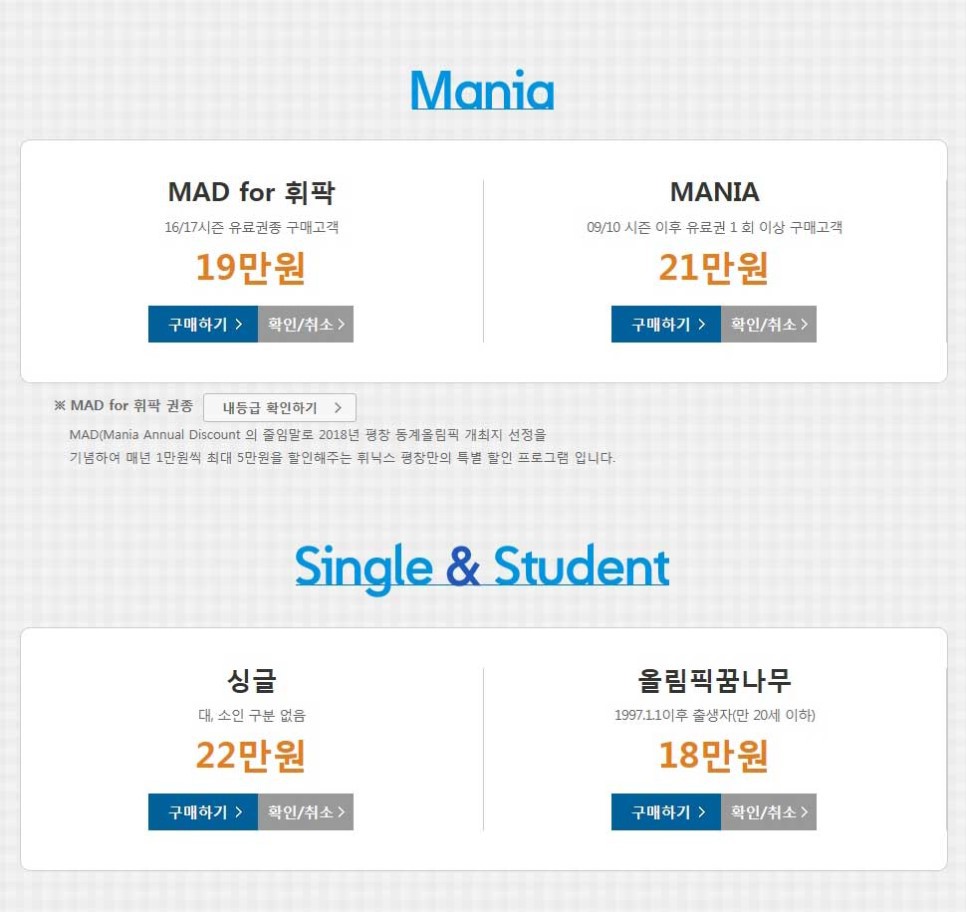Click the MAD for 휘팍 title

(x=251, y=192)
